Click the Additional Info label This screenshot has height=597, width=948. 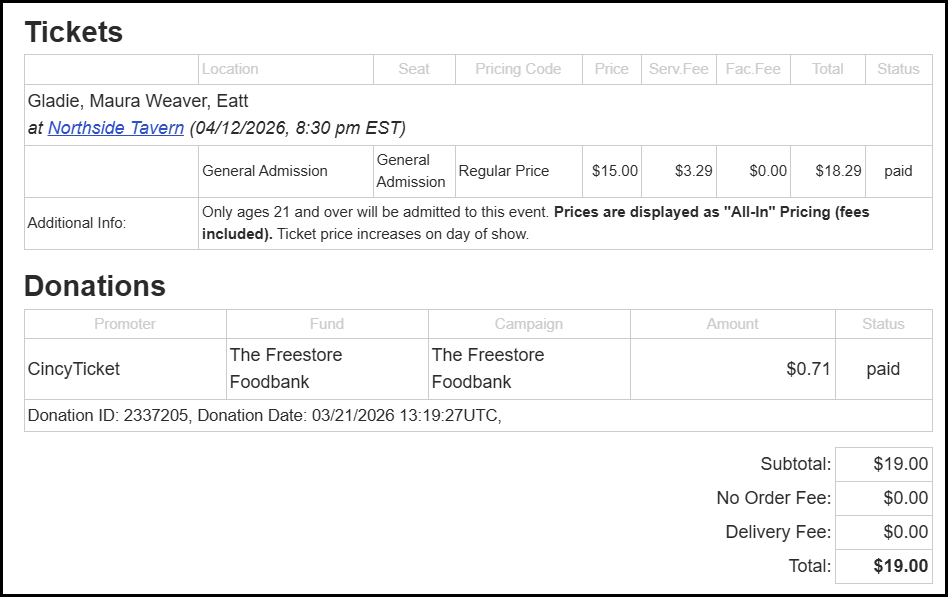[x=77, y=223]
